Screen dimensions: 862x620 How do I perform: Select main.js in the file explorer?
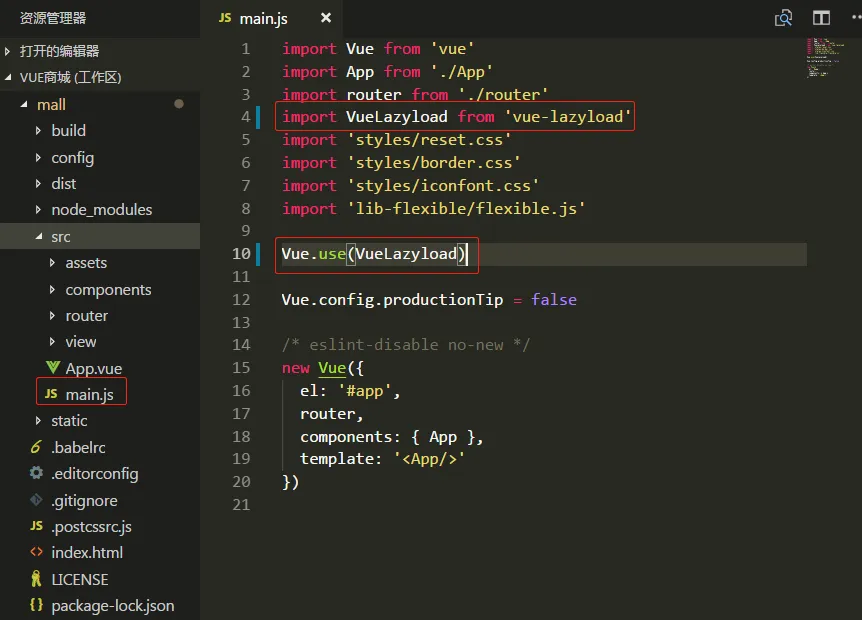point(89,395)
